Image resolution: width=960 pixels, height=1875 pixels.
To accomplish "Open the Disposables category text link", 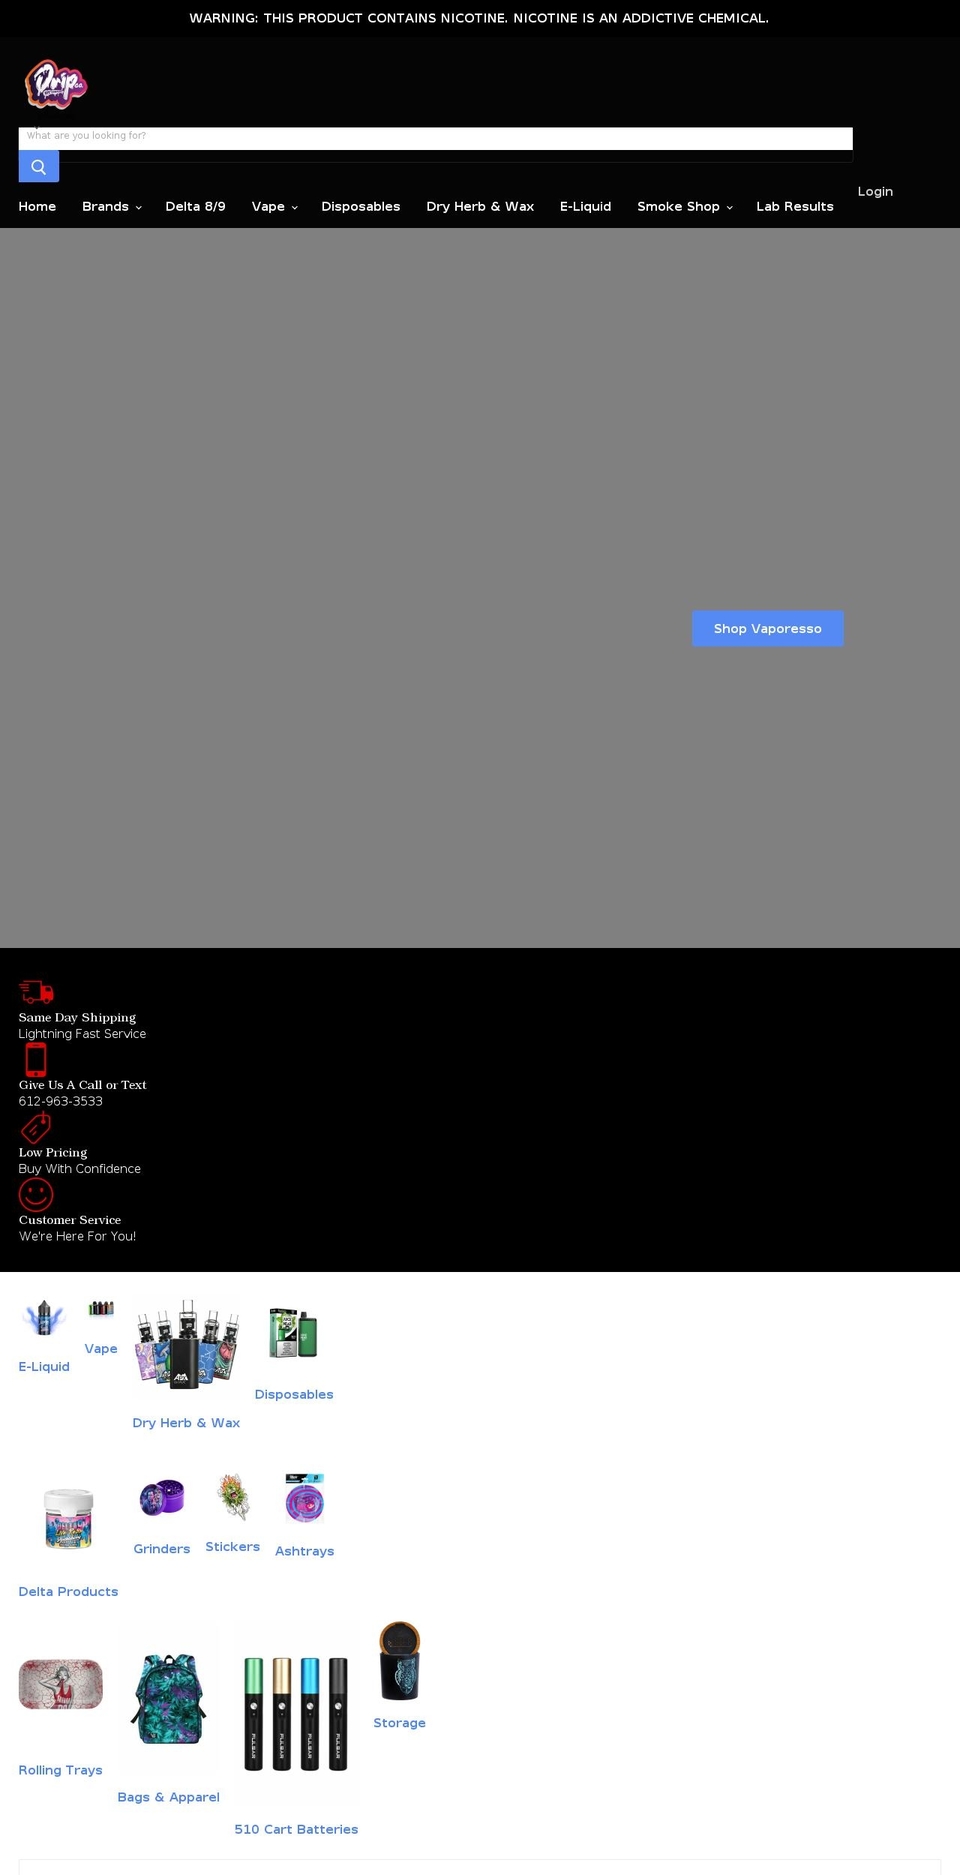I will pos(294,1395).
